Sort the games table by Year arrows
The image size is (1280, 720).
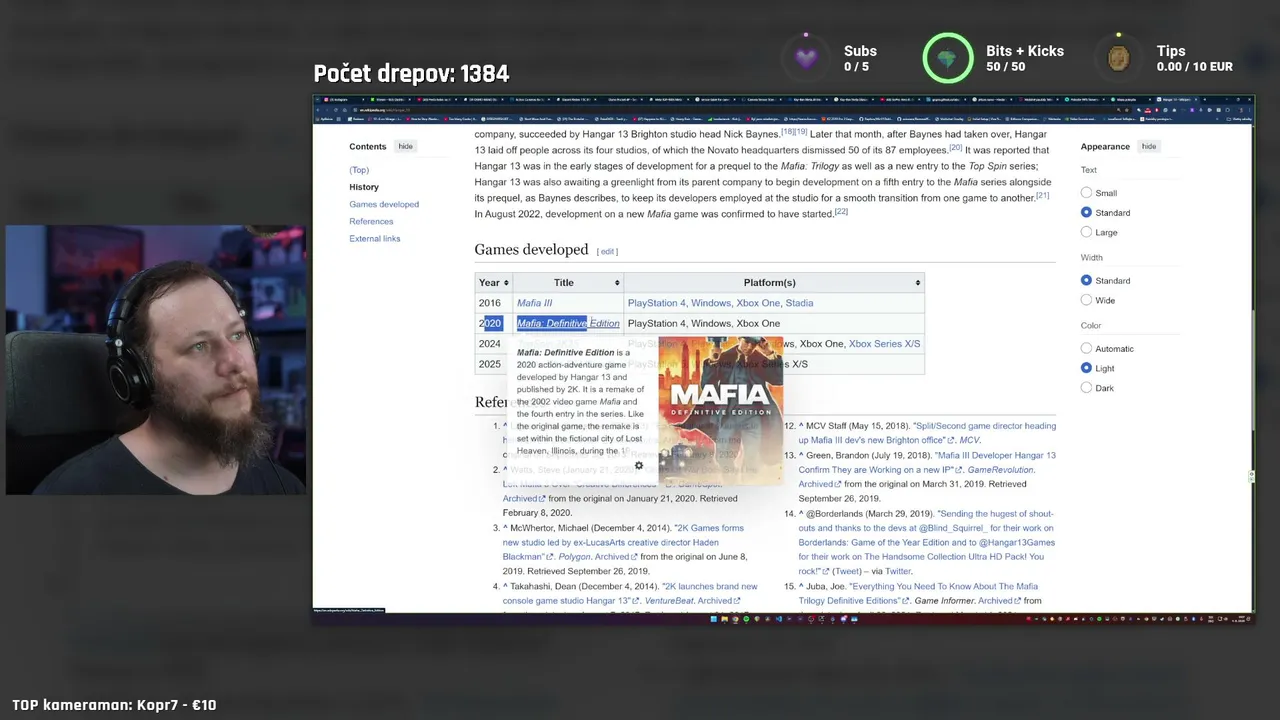click(506, 283)
